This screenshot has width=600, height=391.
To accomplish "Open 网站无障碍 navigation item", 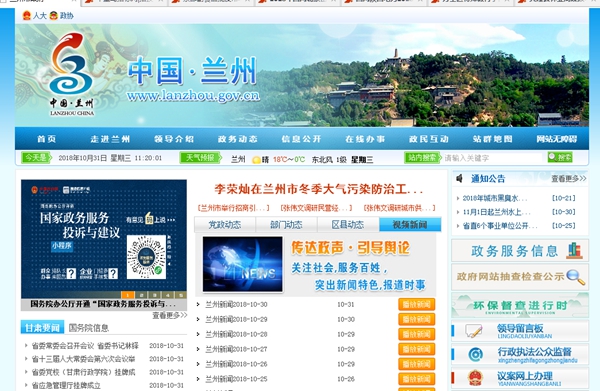I will coord(557,139).
